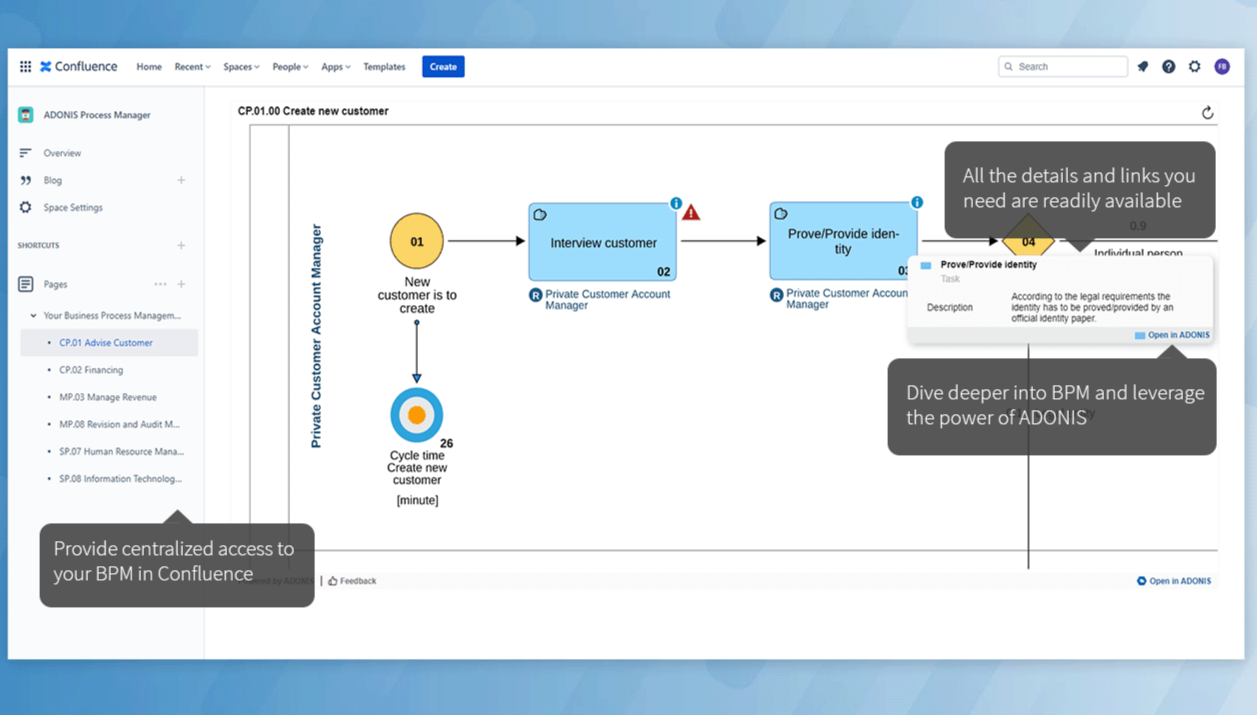The height and width of the screenshot is (715, 1257).
Task: Open CP.02 Financing page
Action: point(91,370)
